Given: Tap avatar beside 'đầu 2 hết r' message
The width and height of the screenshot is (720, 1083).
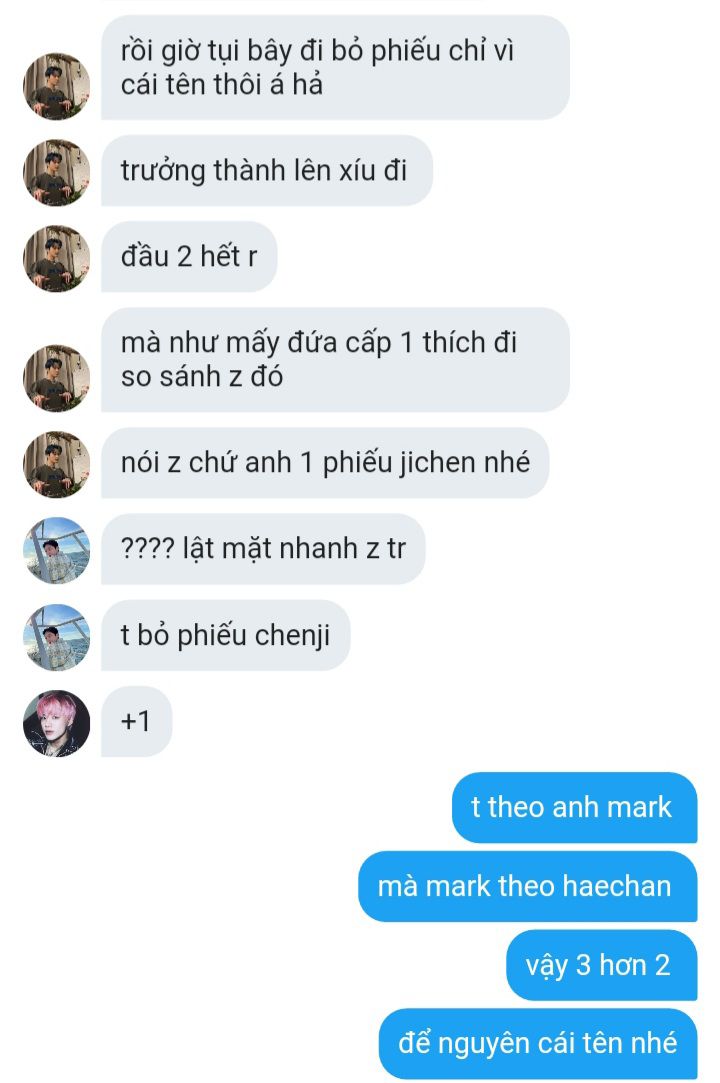Looking at the screenshot, I should pos(57,258).
